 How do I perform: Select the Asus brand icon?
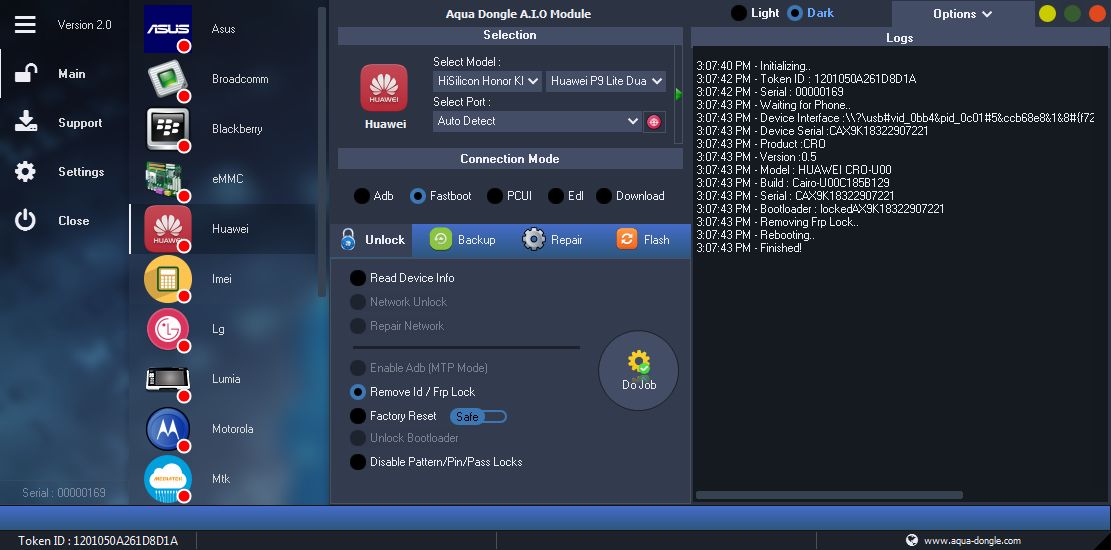168,29
